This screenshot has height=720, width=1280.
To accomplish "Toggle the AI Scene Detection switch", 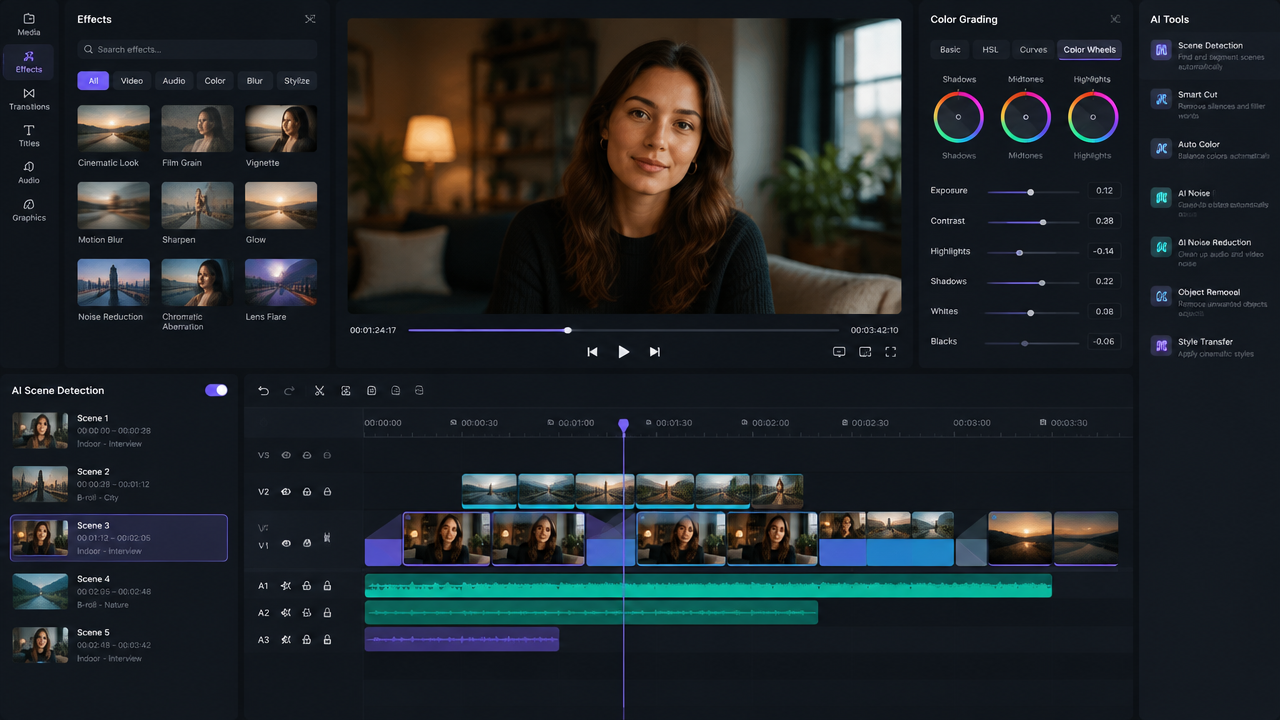I will (216, 390).
